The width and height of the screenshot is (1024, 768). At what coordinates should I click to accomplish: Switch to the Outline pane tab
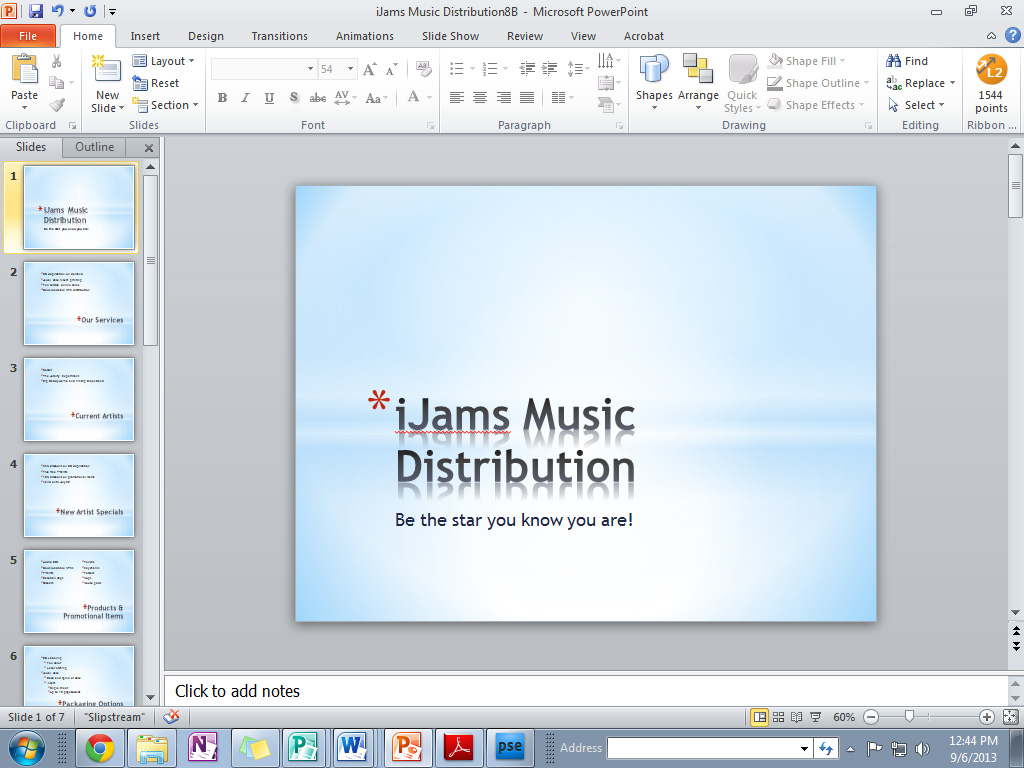tap(94, 147)
